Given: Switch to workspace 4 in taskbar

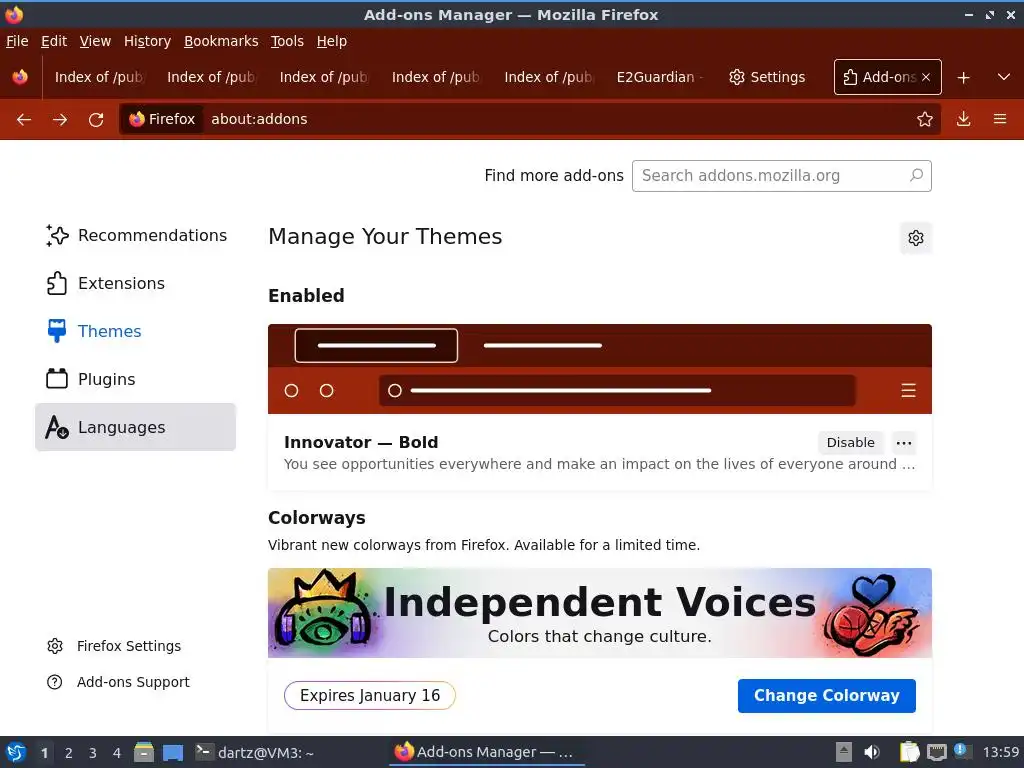Looking at the screenshot, I should tap(117, 753).
